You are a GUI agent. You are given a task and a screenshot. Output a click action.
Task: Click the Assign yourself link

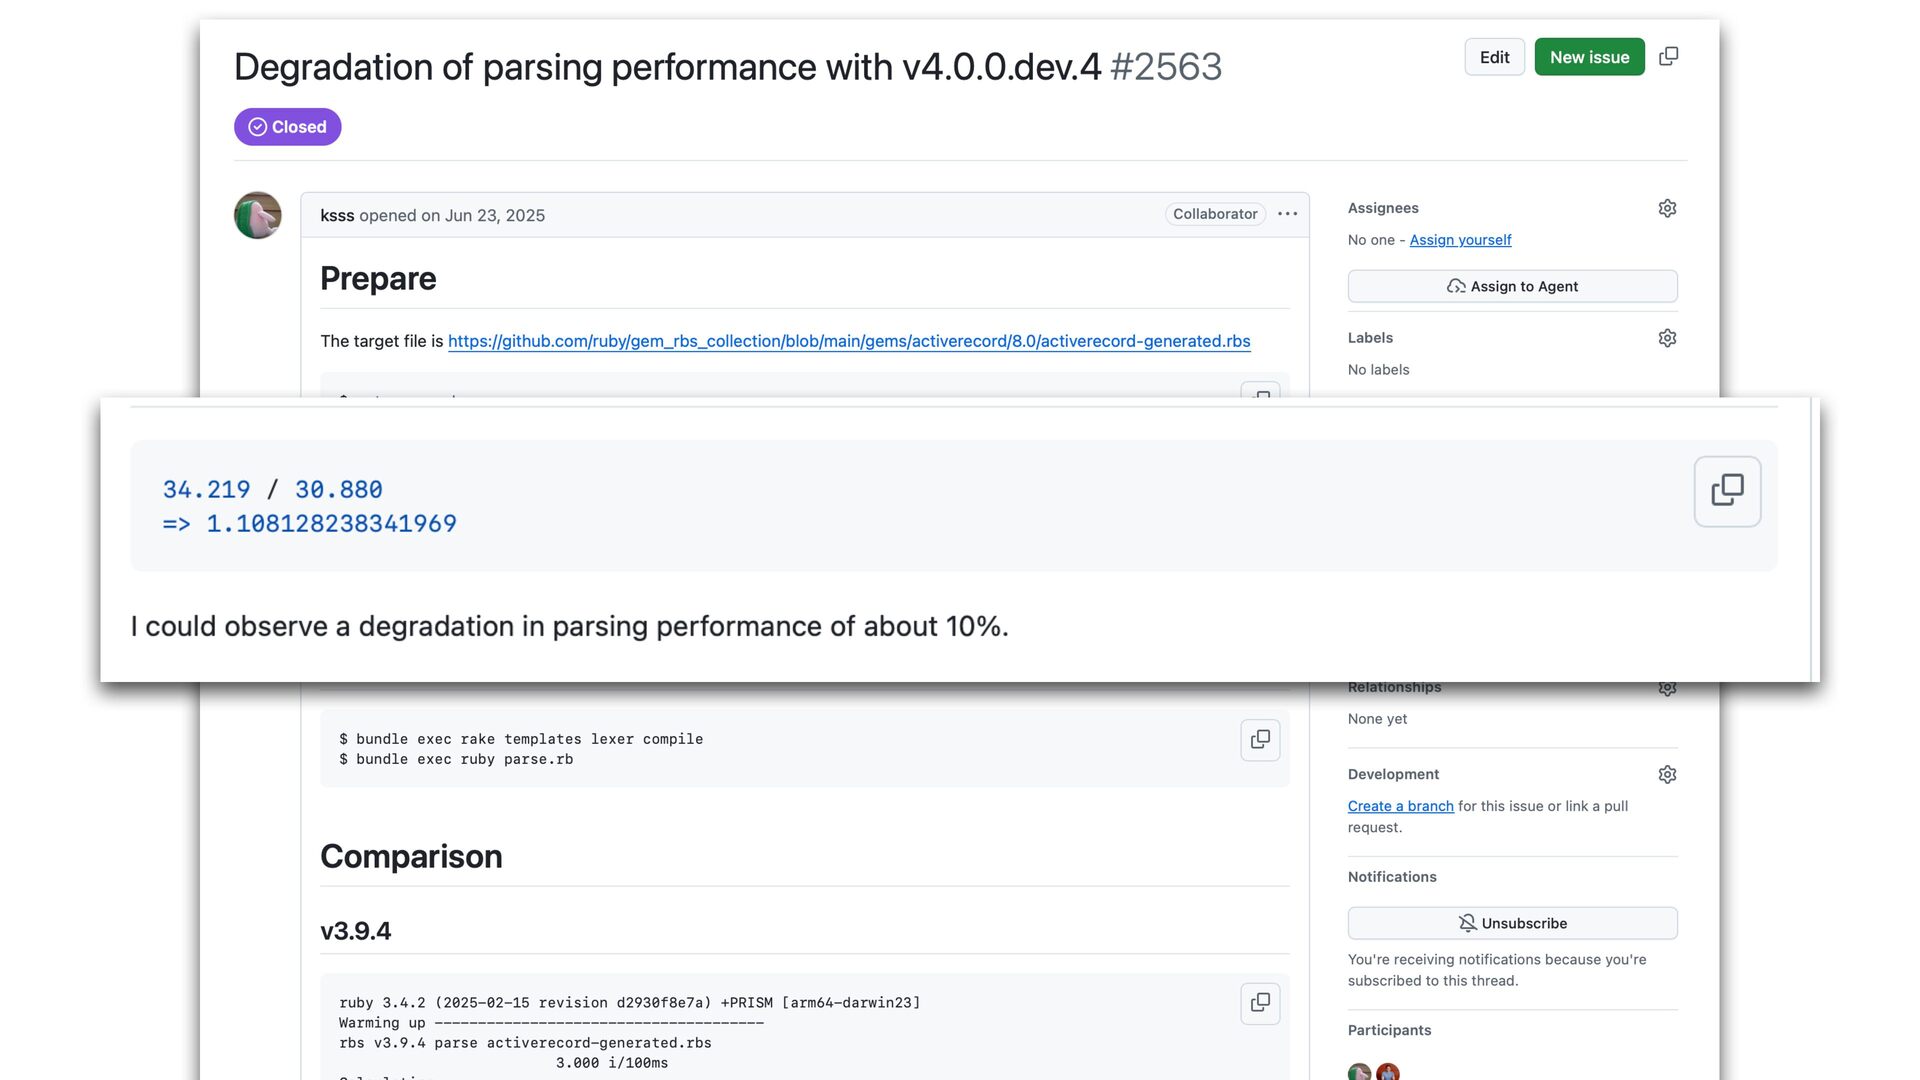click(1460, 240)
